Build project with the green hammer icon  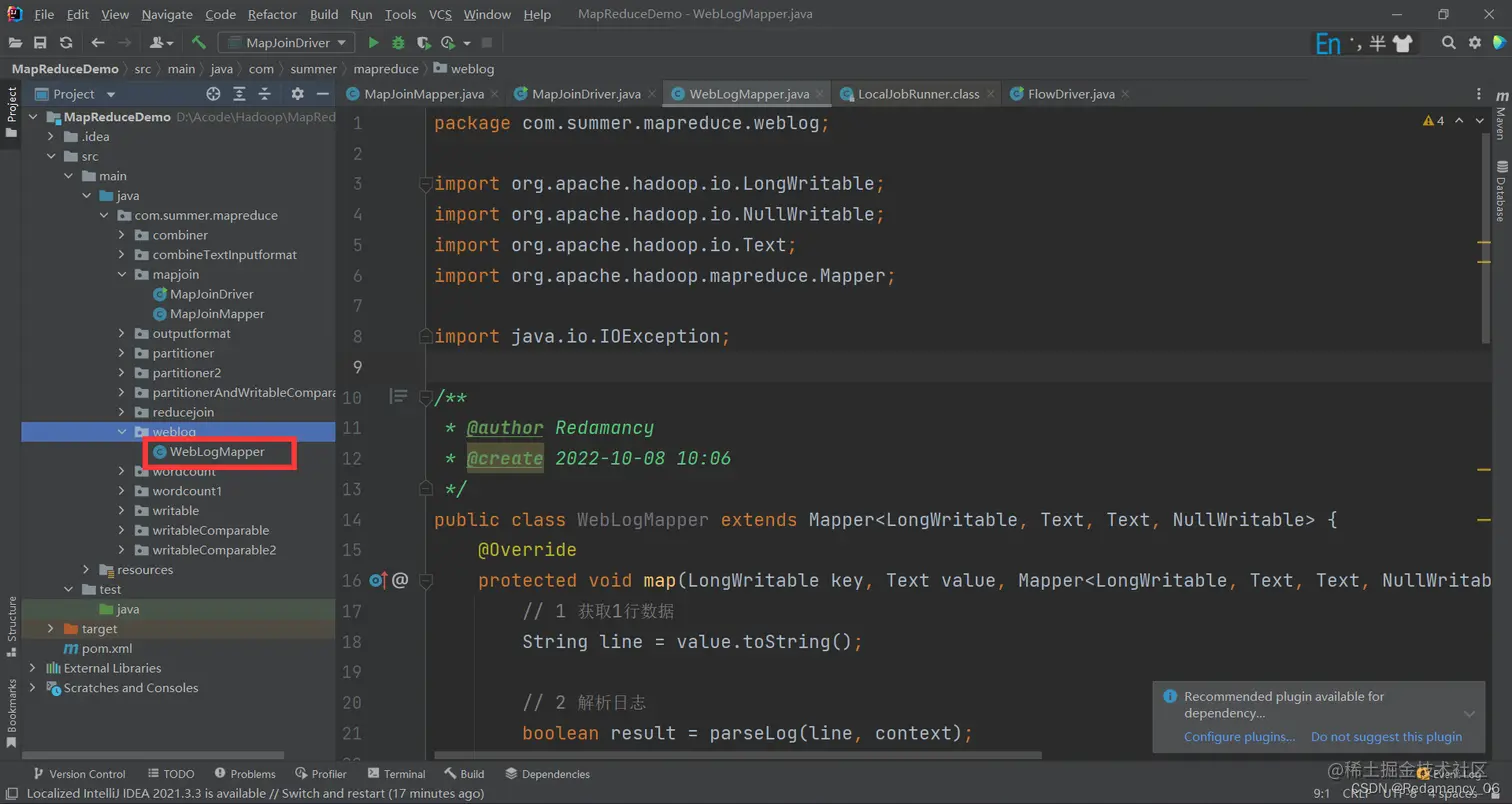199,43
